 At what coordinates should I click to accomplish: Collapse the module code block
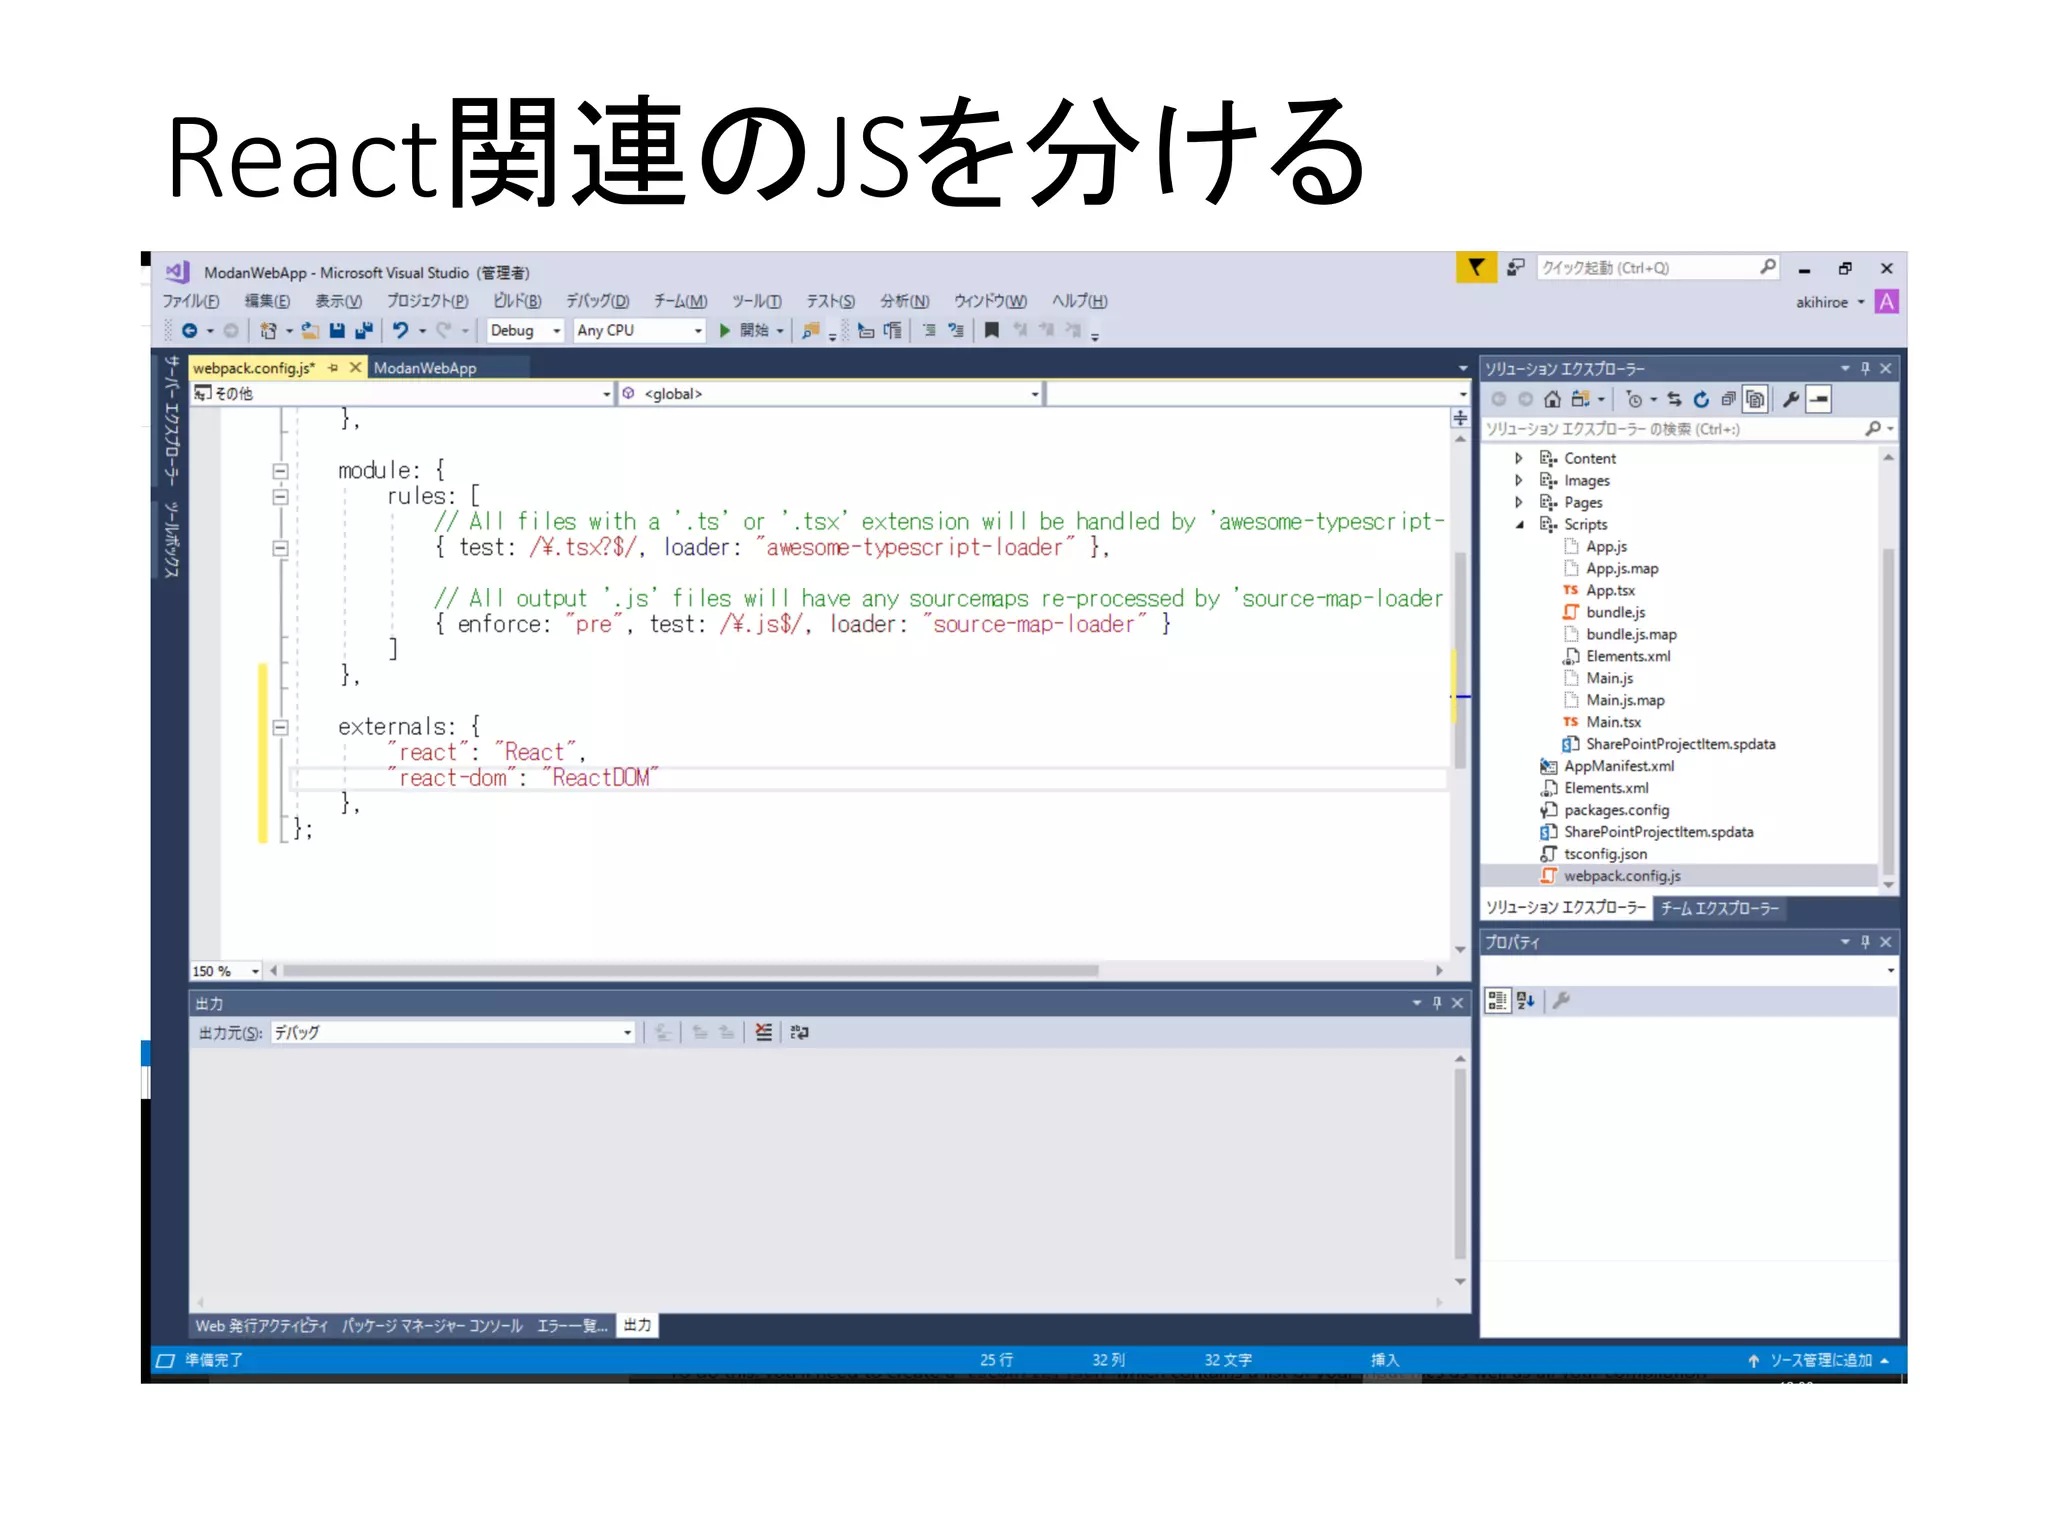point(280,471)
